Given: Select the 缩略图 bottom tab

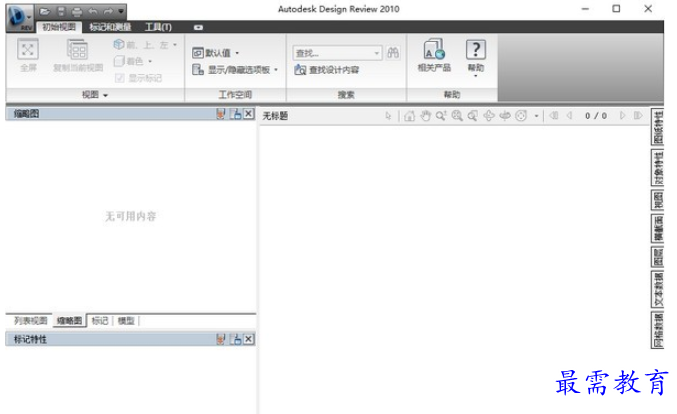Looking at the screenshot, I should click(x=69, y=321).
